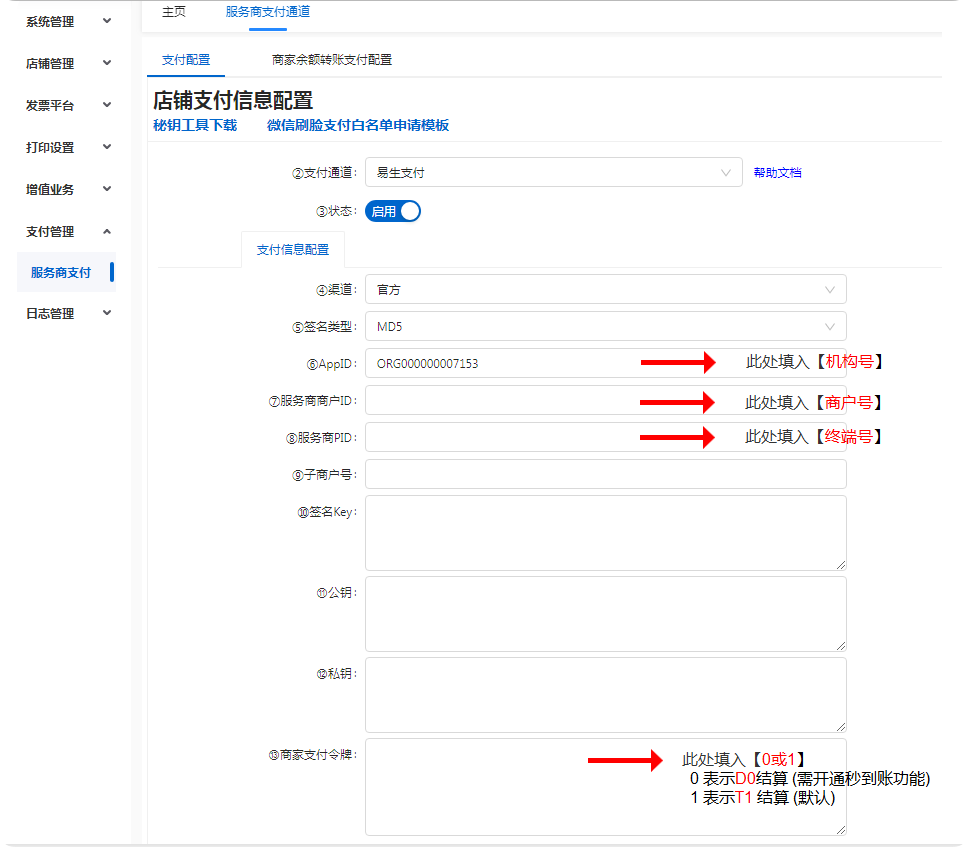Click the 秘钥工具下载 link
This screenshot has width=968, height=847.
pyautogui.click(x=195, y=125)
